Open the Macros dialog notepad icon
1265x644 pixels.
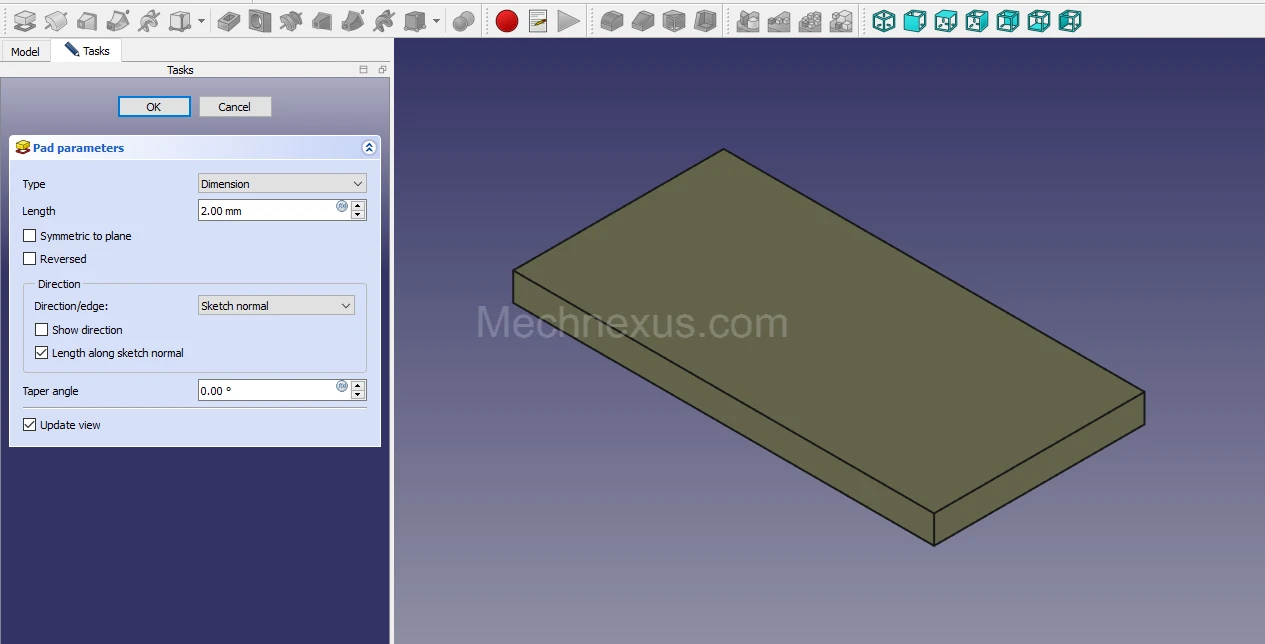point(538,20)
